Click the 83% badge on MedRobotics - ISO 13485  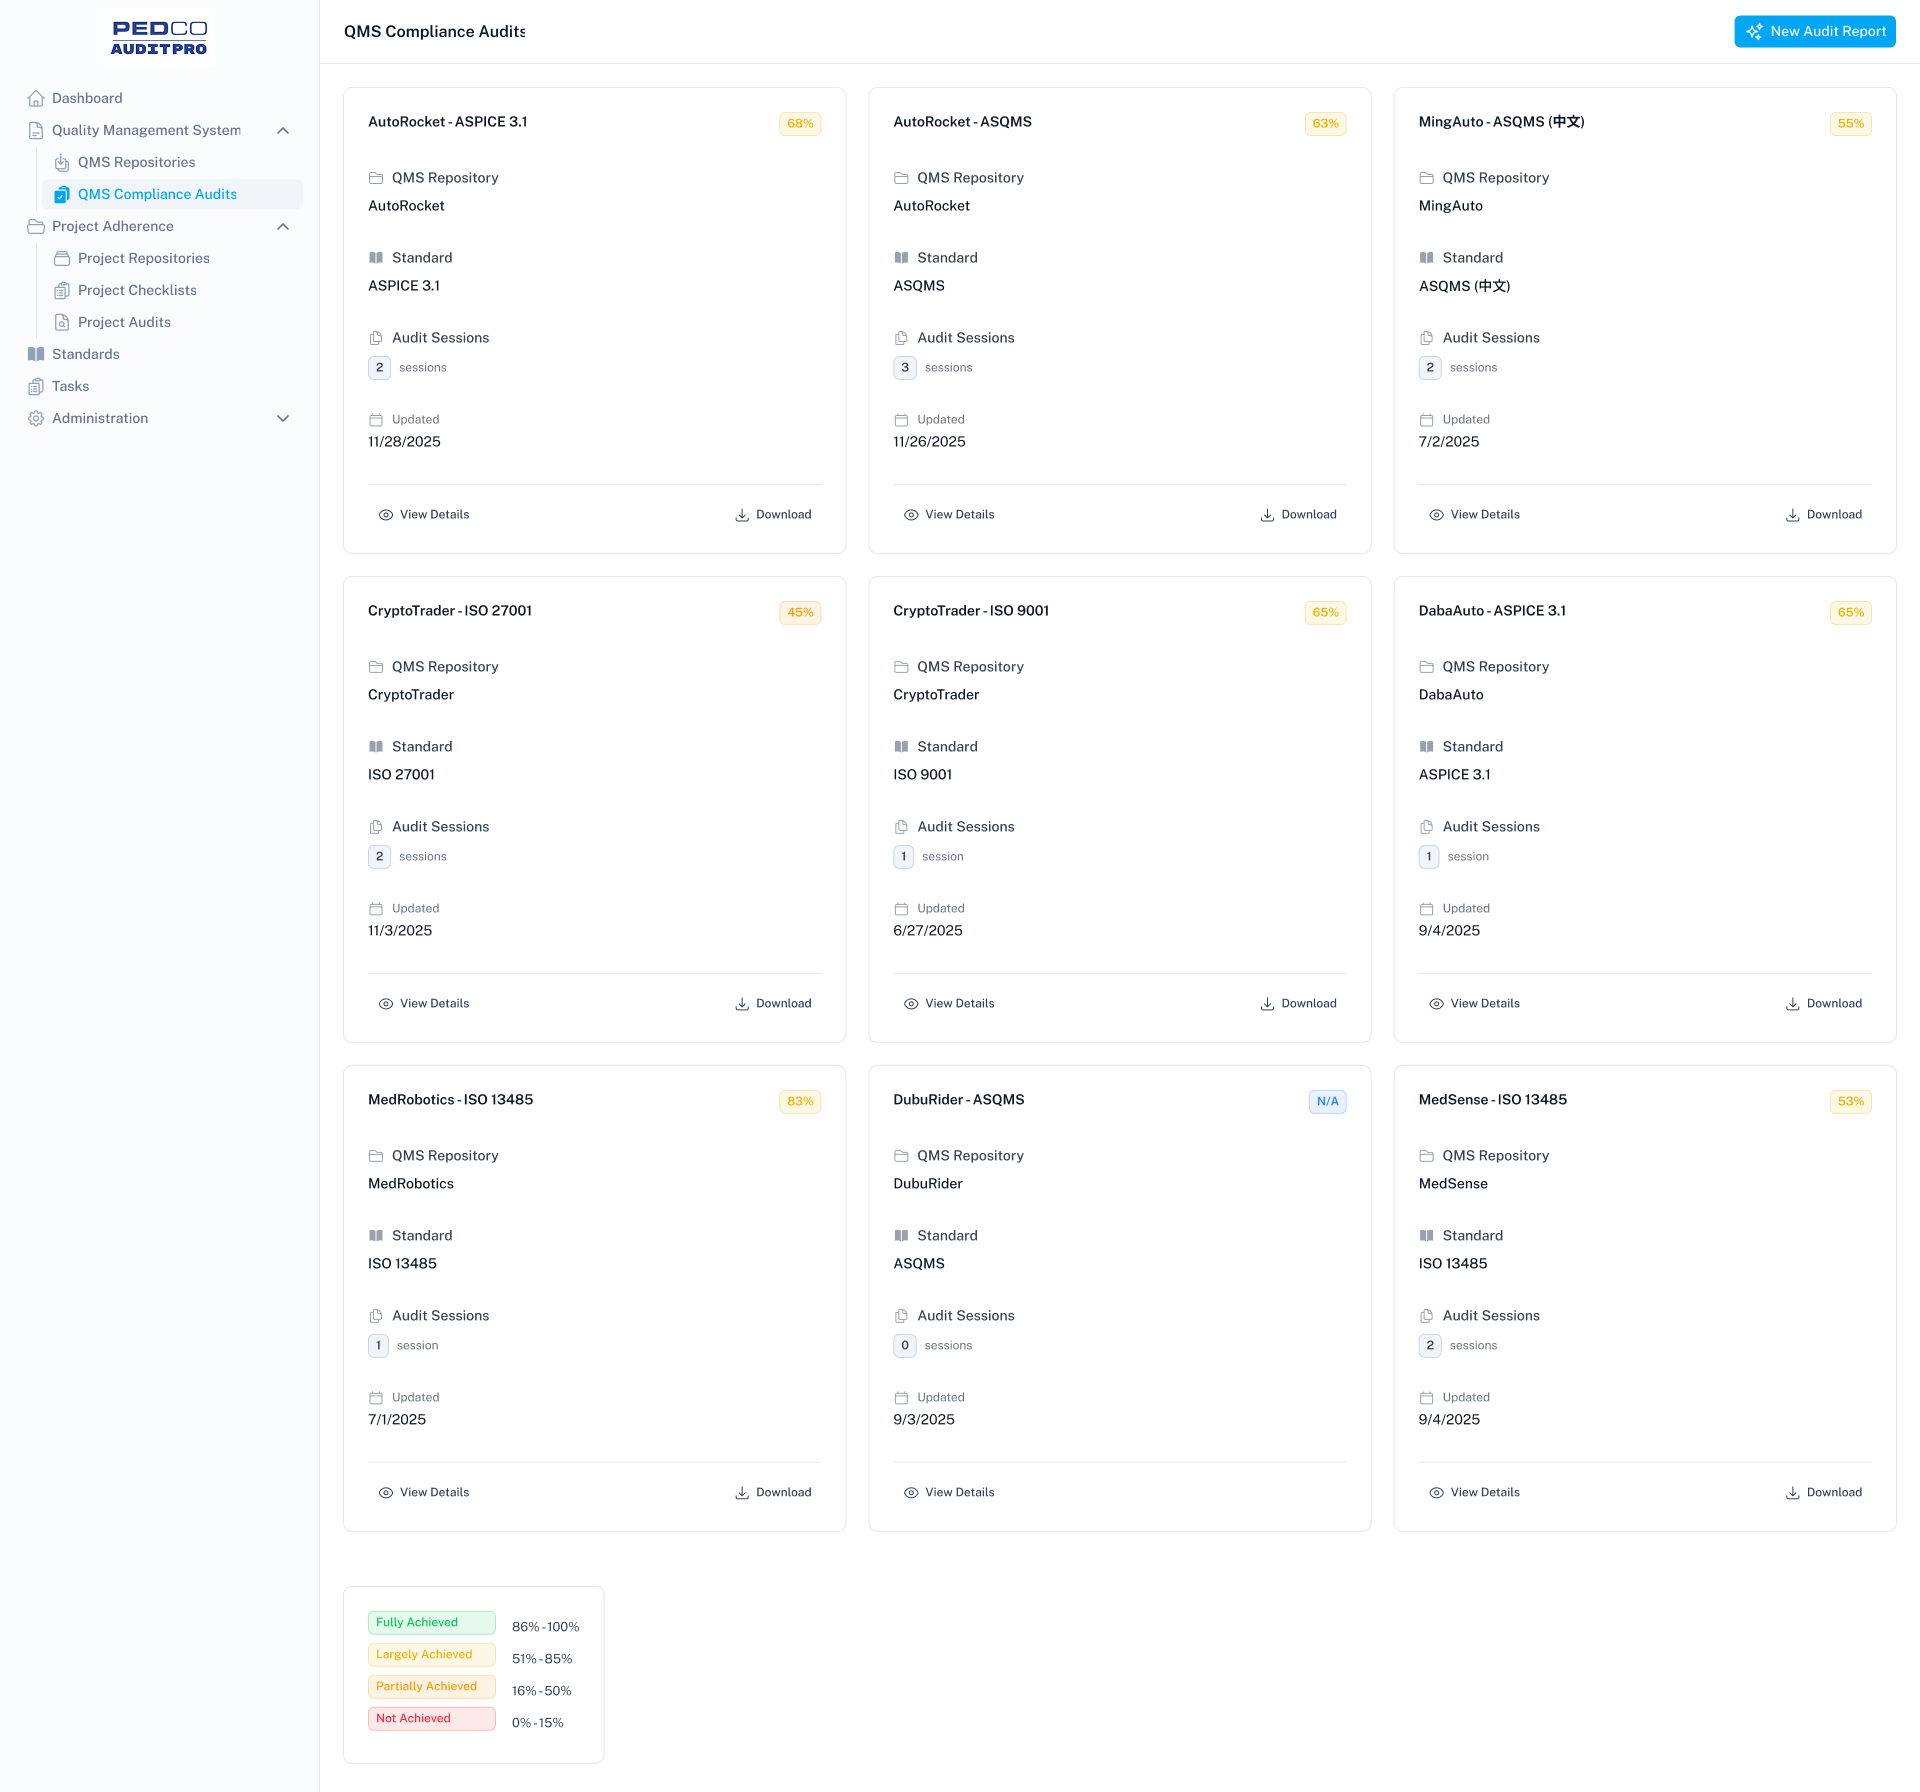(800, 1102)
